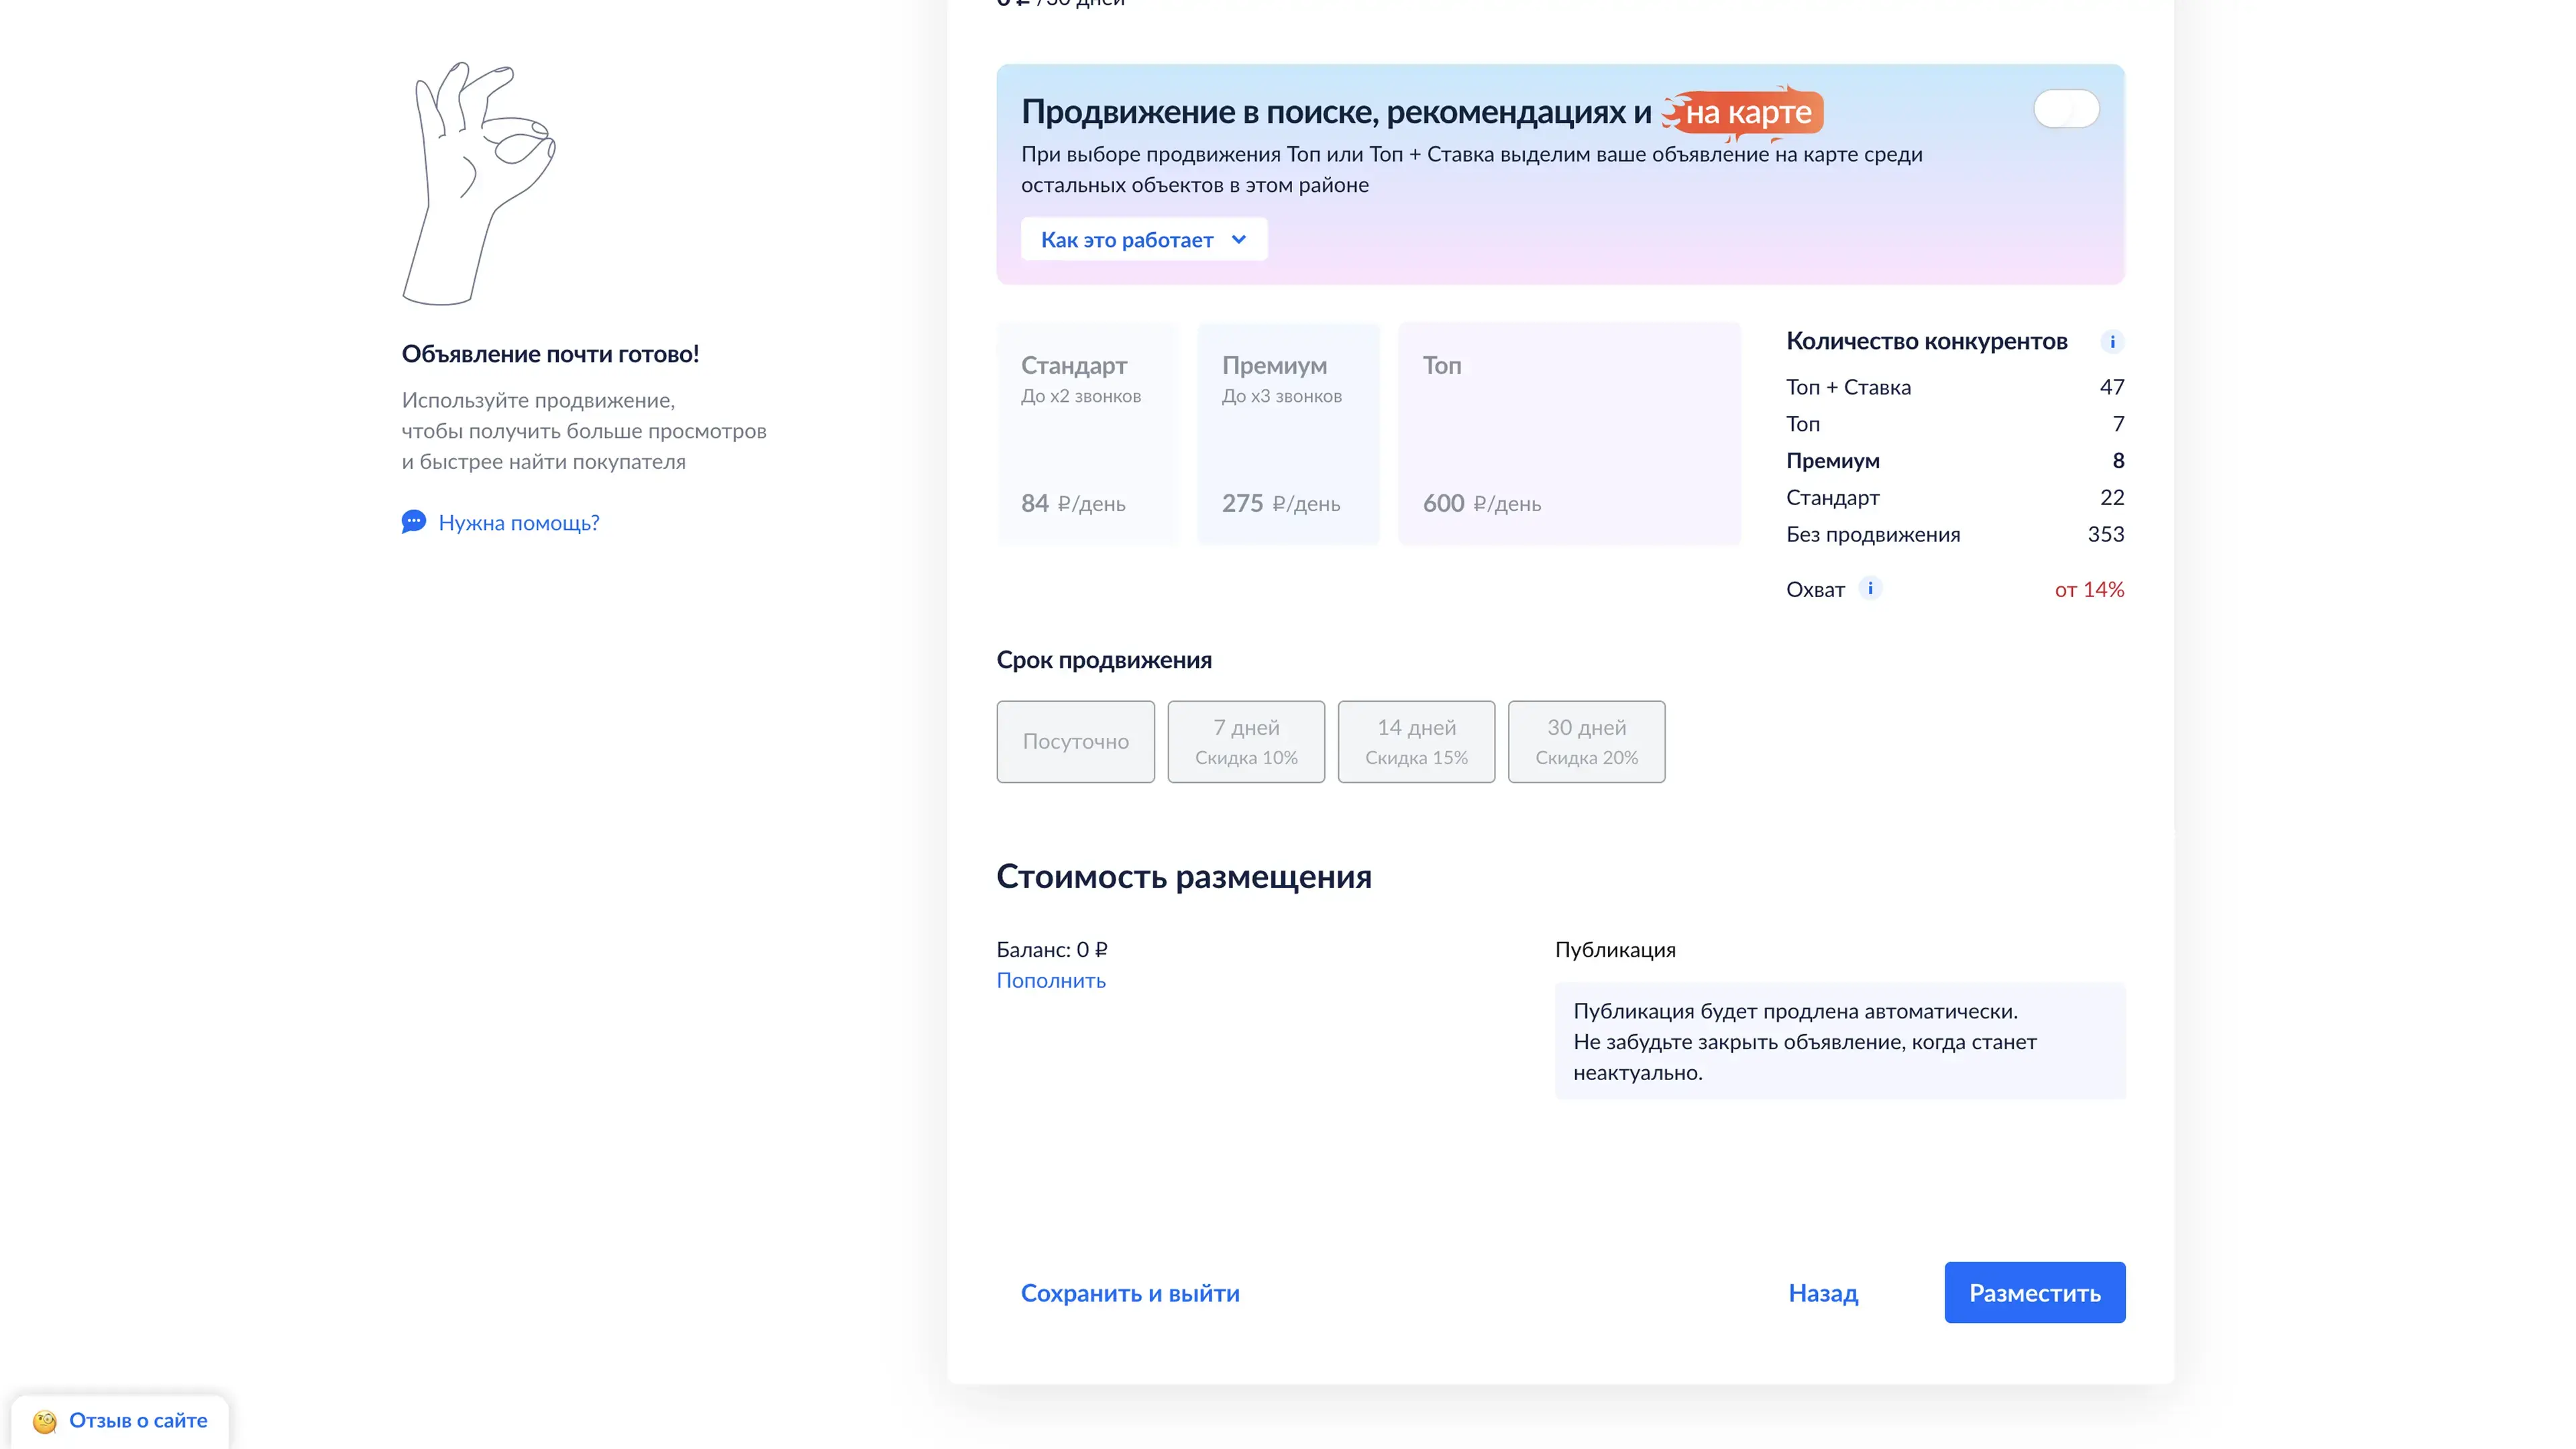Click the chevron in «Как это работает»
The image size is (2576, 1449).
[1239, 240]
